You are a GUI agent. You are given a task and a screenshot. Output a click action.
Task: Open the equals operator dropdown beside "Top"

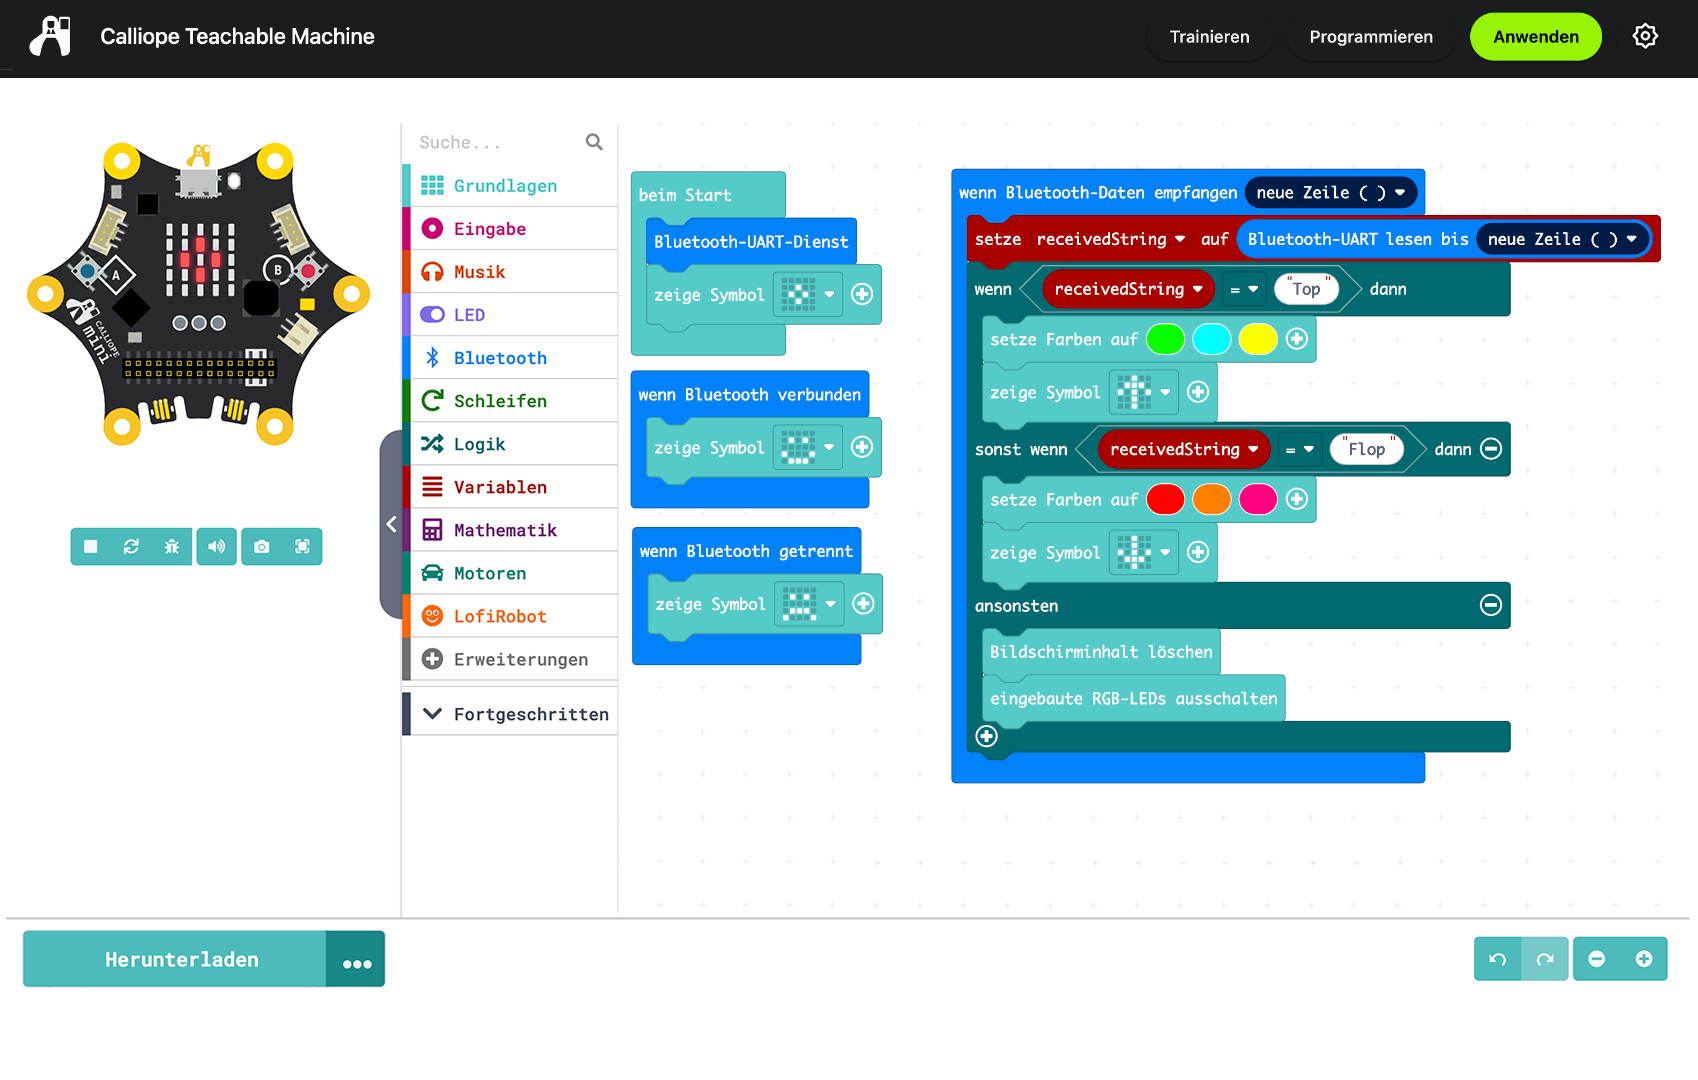point(1244,290)
